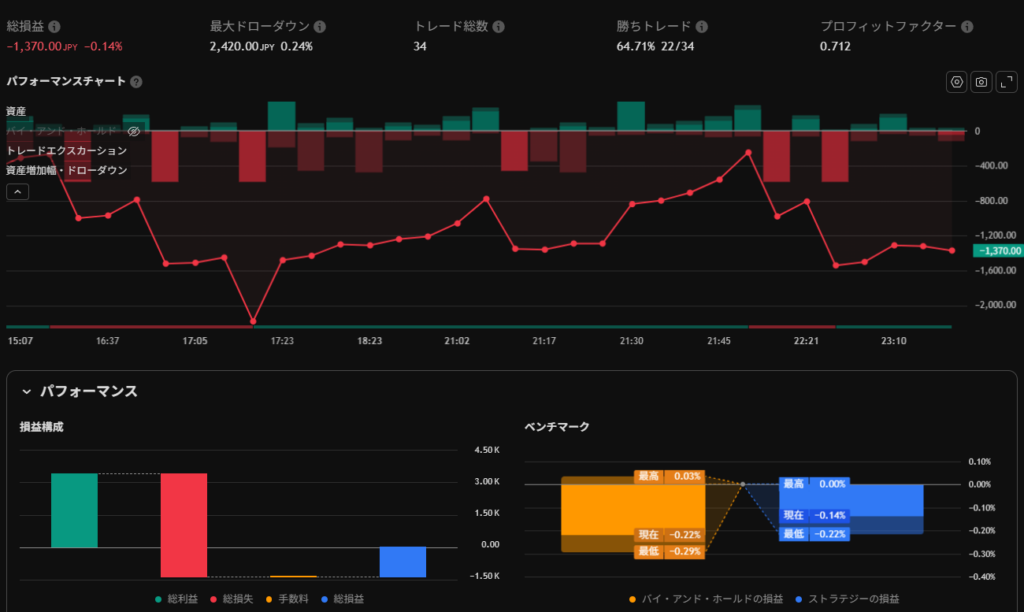Toggle トレードエクスカーション series in legend
Viewport: 1024px width, 612px height.
(66, 151)
